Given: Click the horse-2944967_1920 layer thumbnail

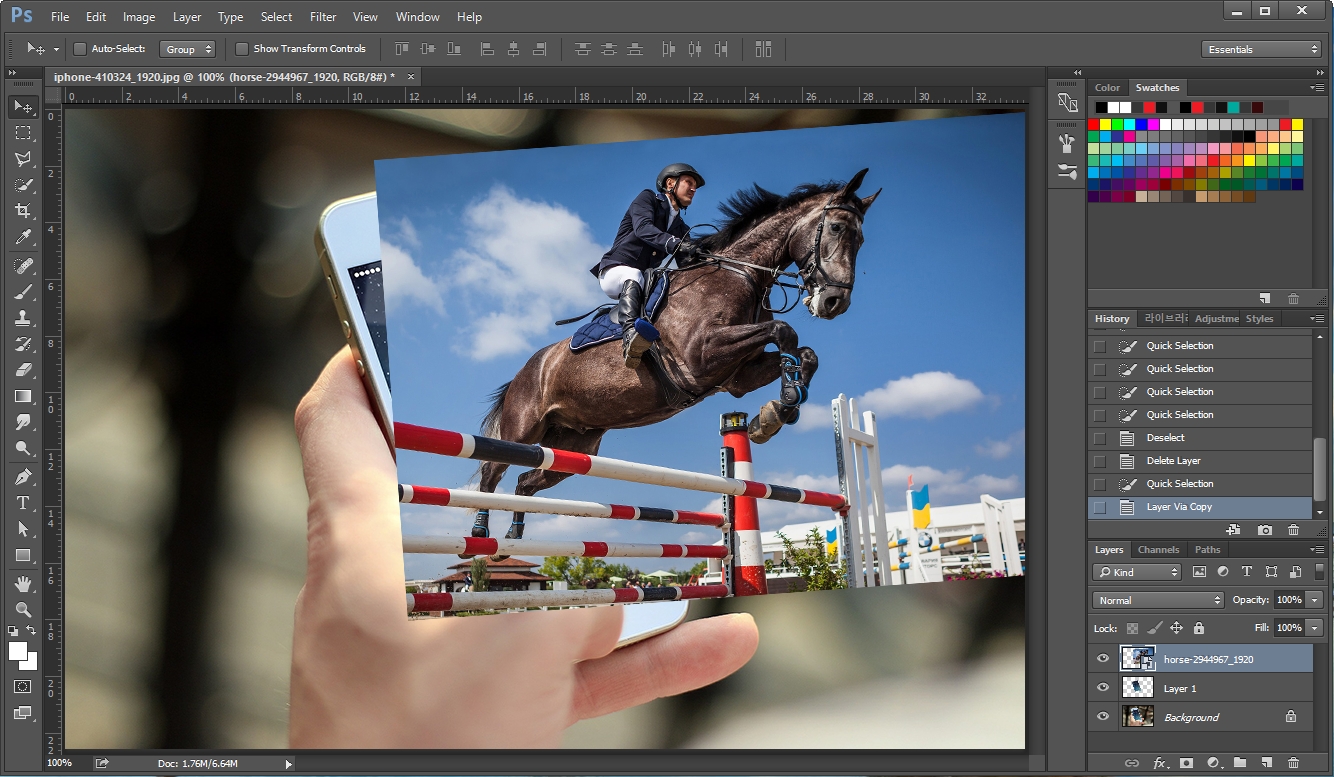Looking at the screenshot, I should [1138, 658].
